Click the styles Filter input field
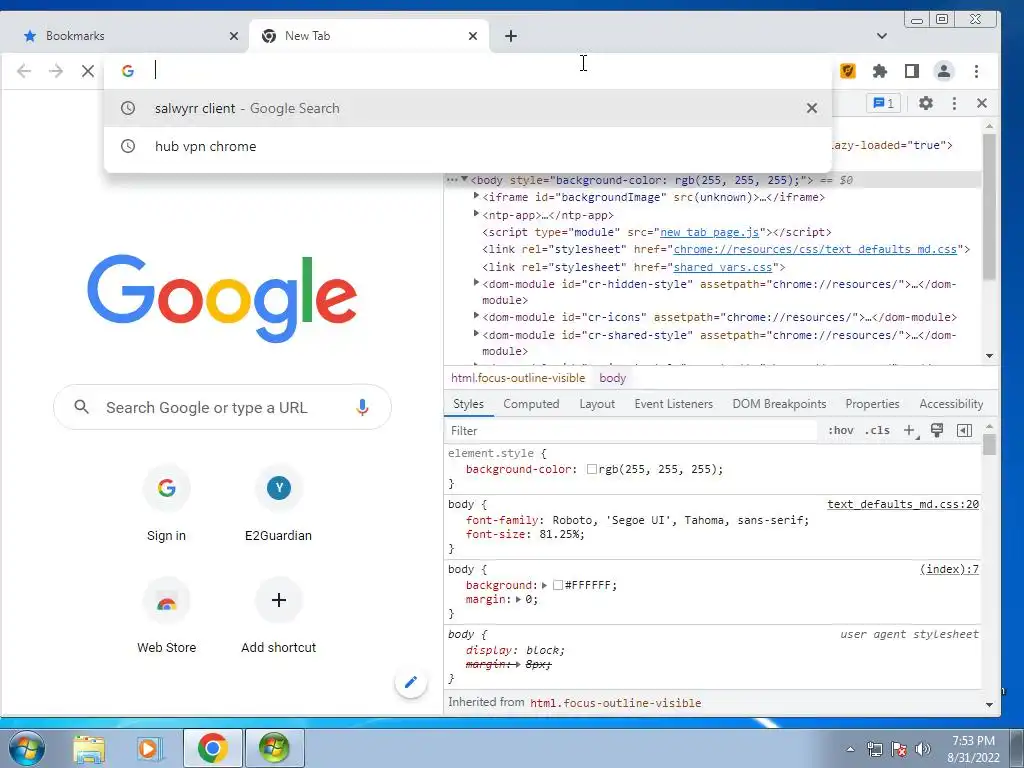This screenshot has width=1024, height=768. [632, 431]
